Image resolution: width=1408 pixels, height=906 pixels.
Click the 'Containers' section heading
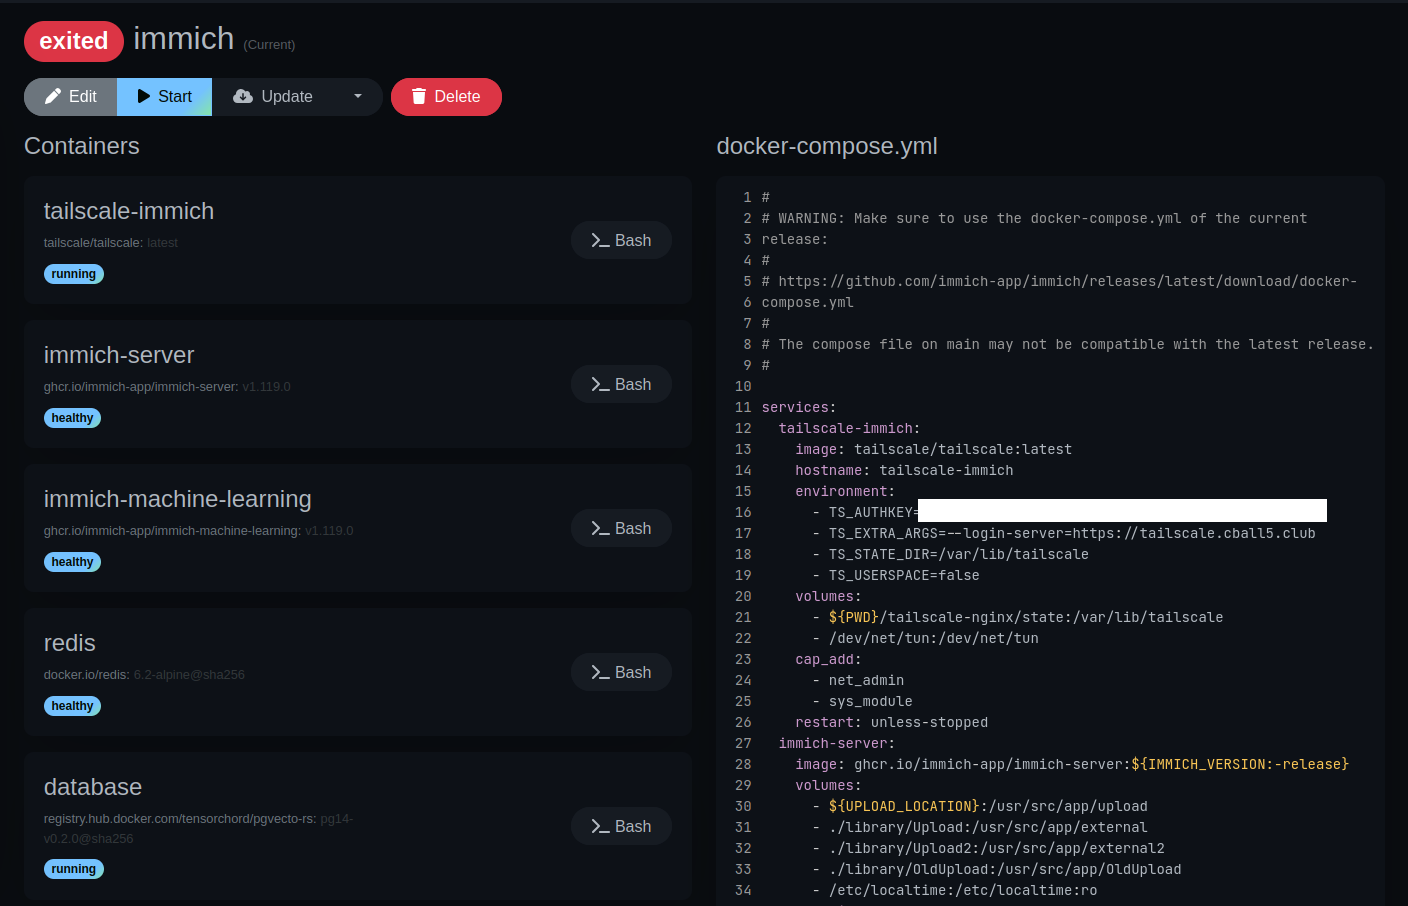click(x=82, y=146)
